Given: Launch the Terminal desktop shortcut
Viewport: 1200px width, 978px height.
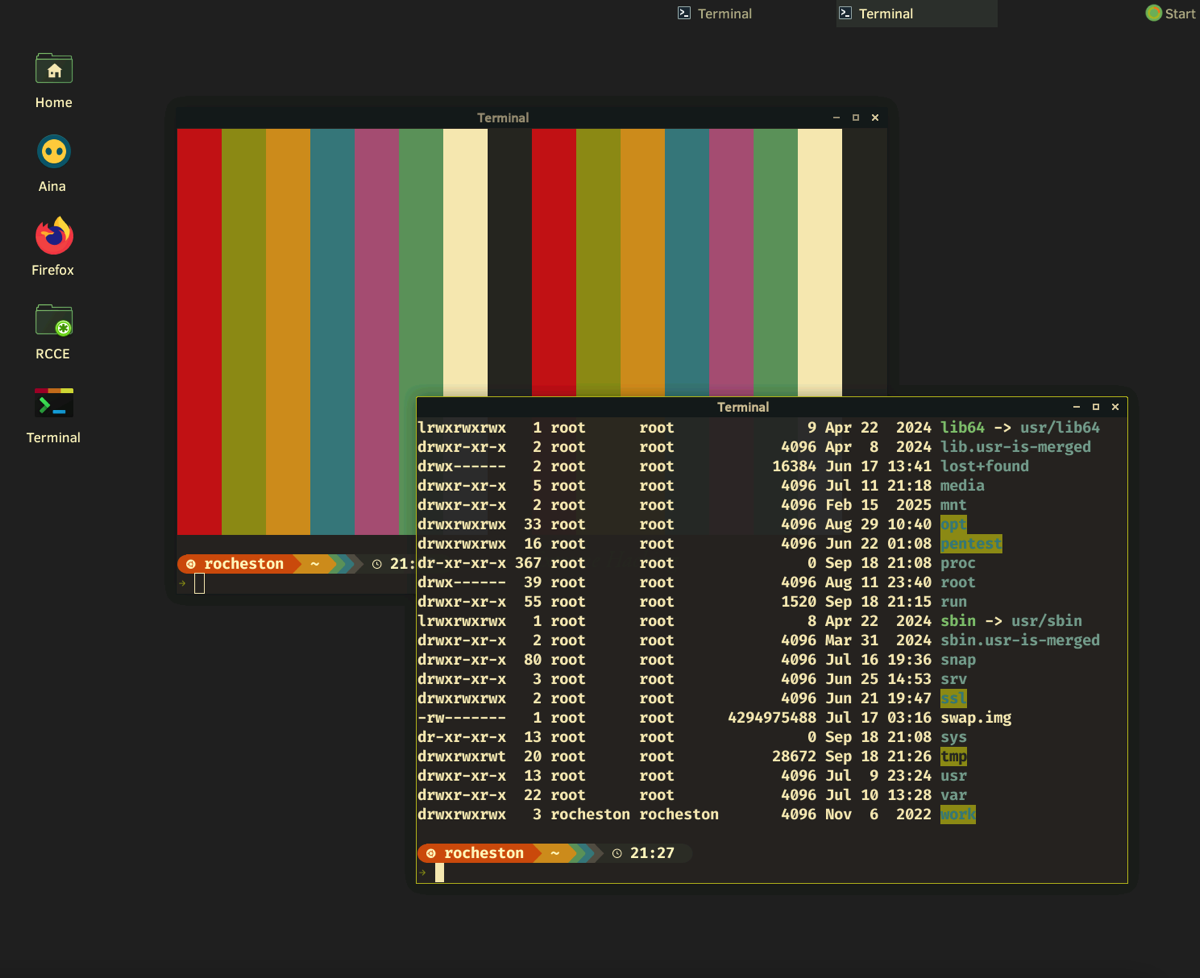Looking at the screenshot, I should [54, 404].
